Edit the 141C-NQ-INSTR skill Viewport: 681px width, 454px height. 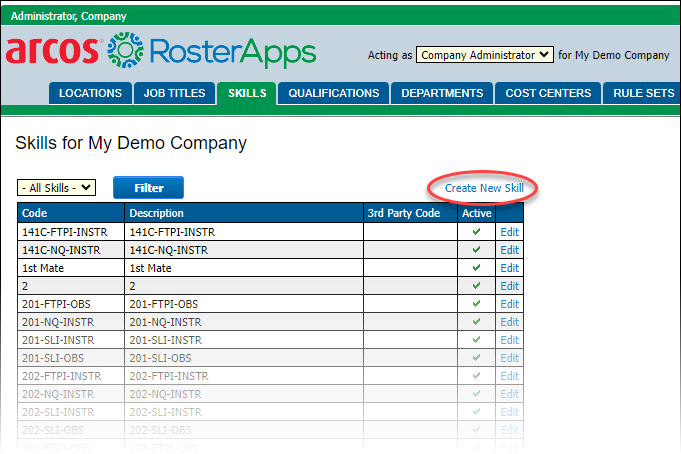coord(509,250)
